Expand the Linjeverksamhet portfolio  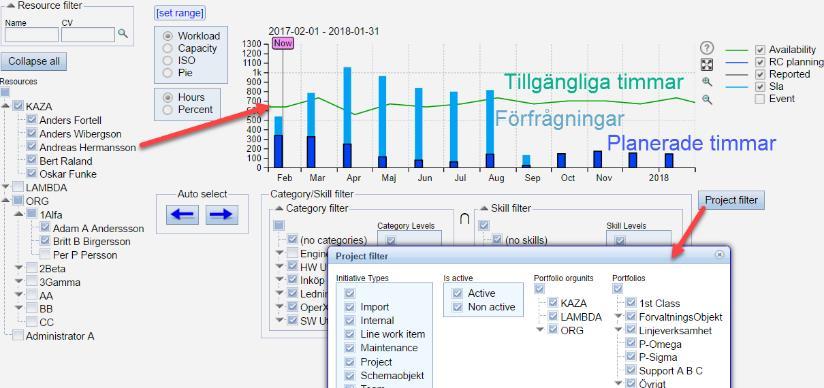click(x=619, y=331)
